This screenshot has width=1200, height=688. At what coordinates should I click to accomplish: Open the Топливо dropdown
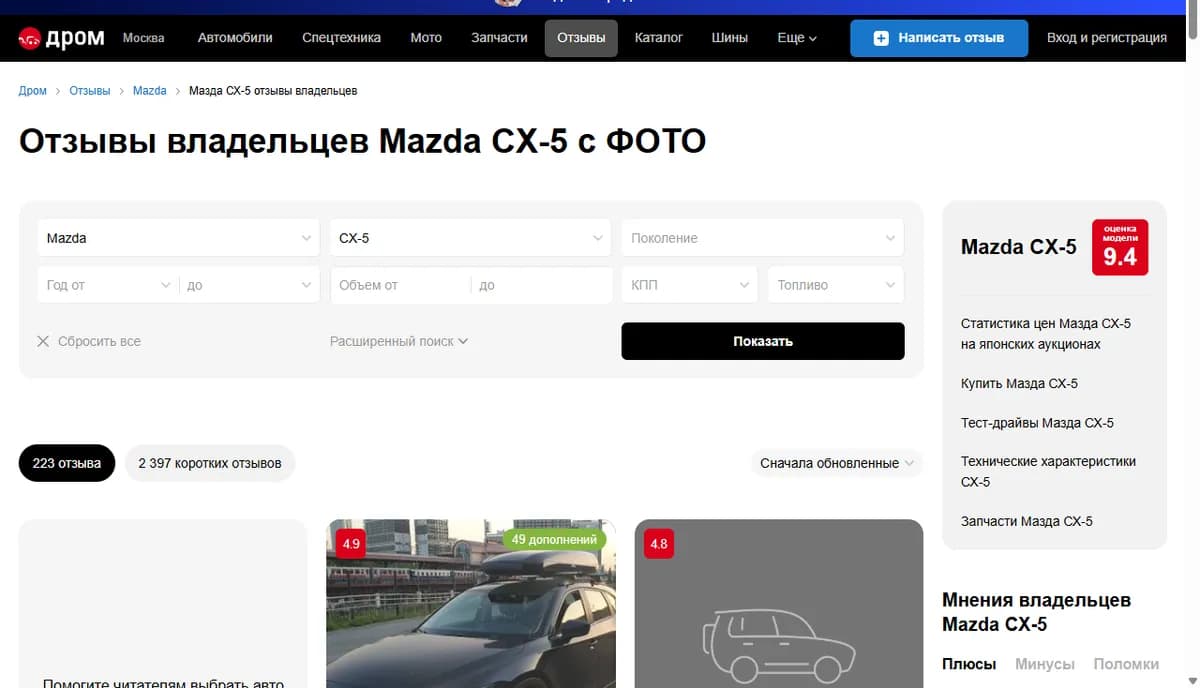(836, 285)
